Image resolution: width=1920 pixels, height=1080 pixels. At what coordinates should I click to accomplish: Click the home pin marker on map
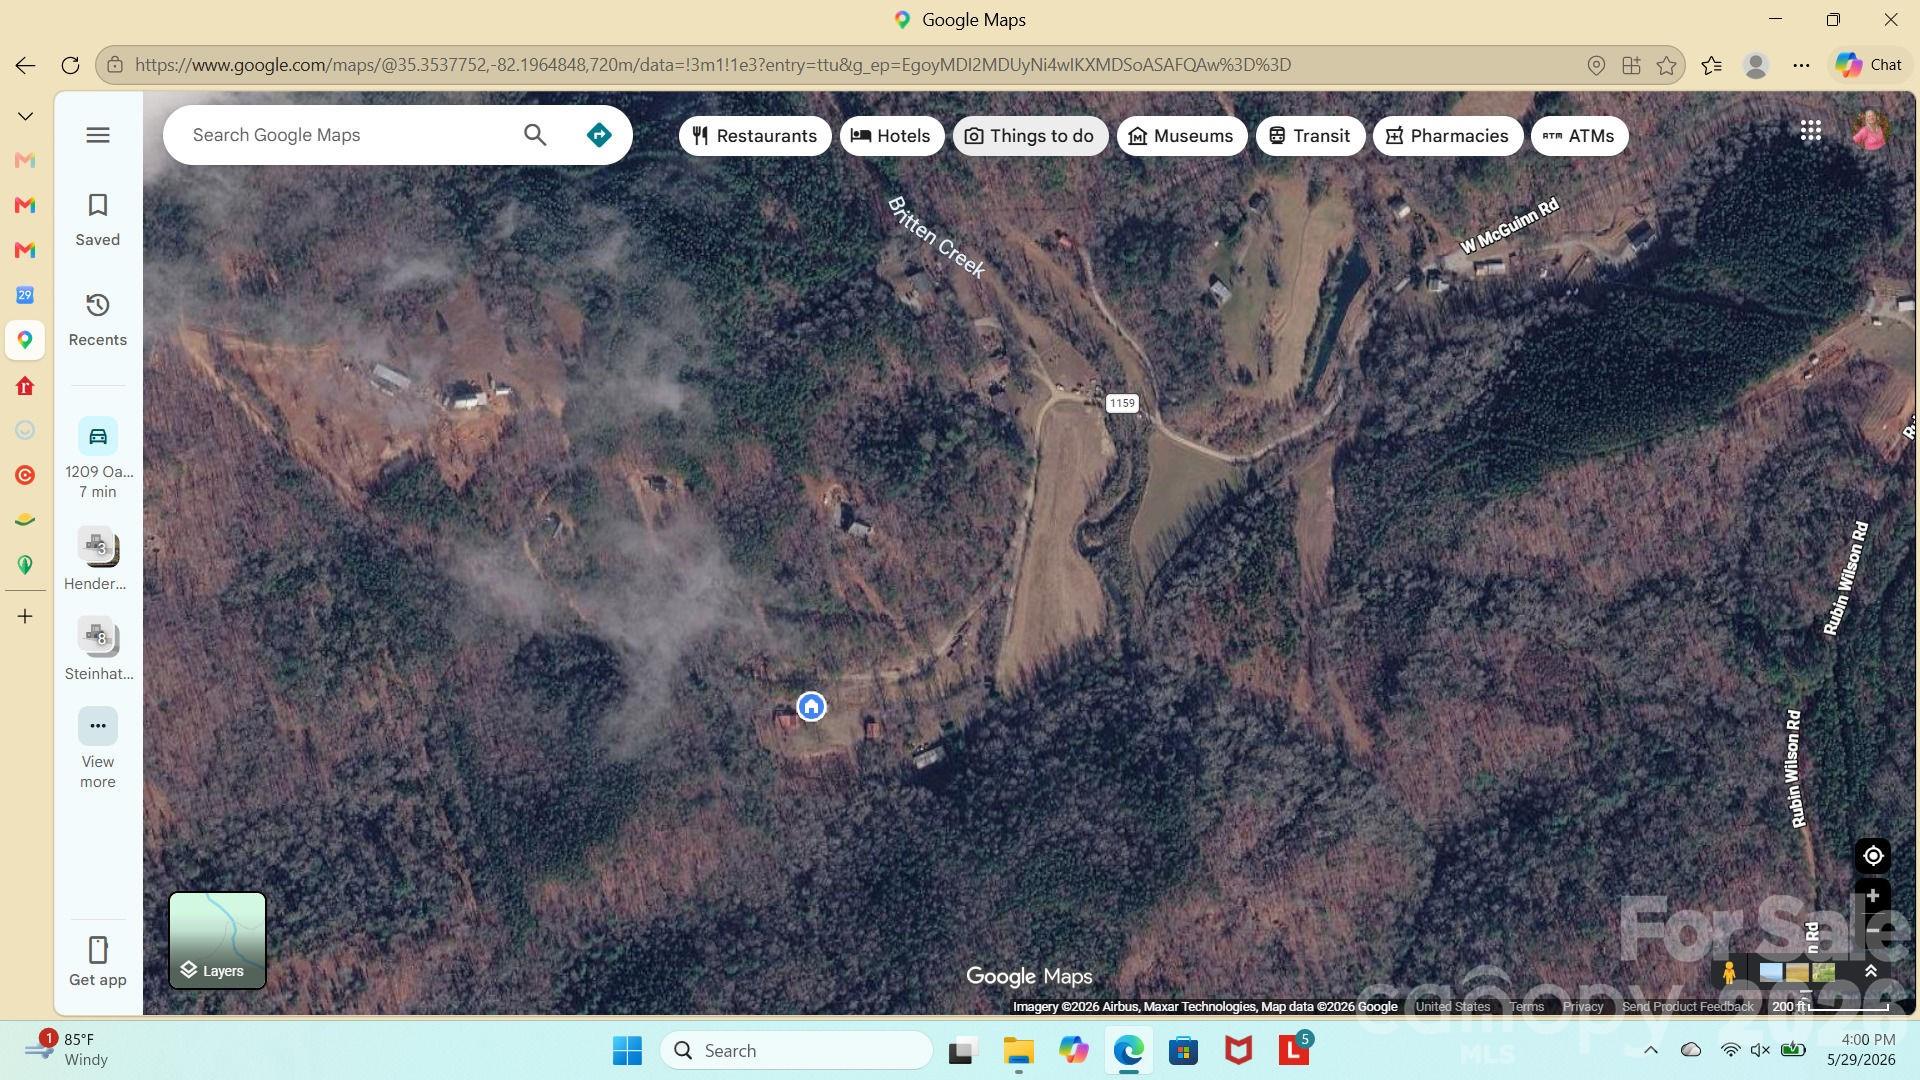pos(811,707)
